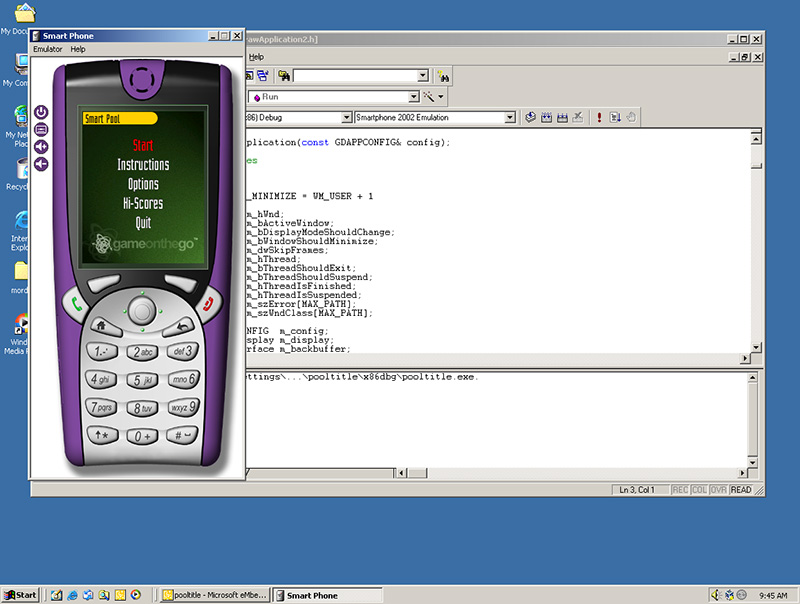This screenshot has height=604, width=800.
Task: Click the emulator volume up icon
Action: click(x=41, y=147)
